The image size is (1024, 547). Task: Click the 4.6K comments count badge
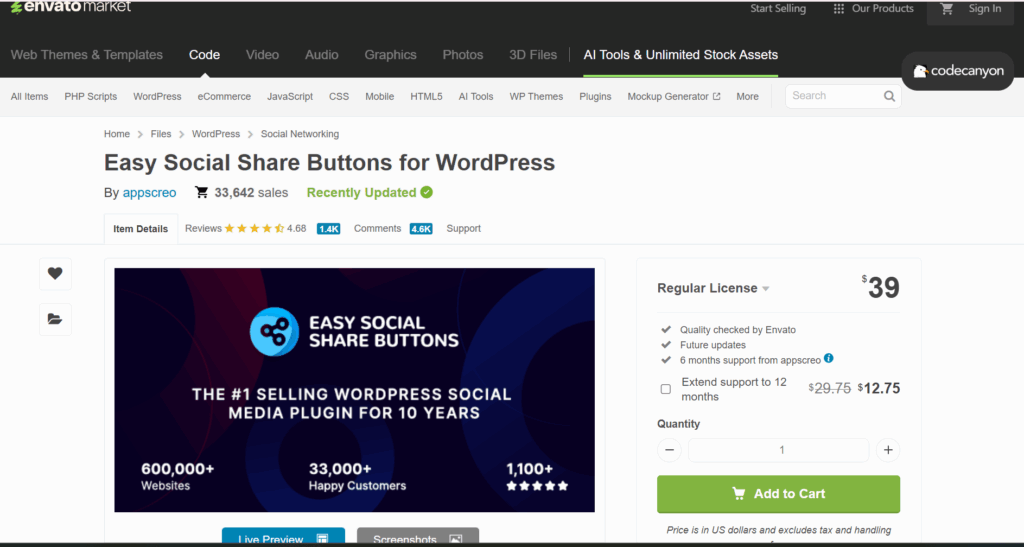(421, 229)
